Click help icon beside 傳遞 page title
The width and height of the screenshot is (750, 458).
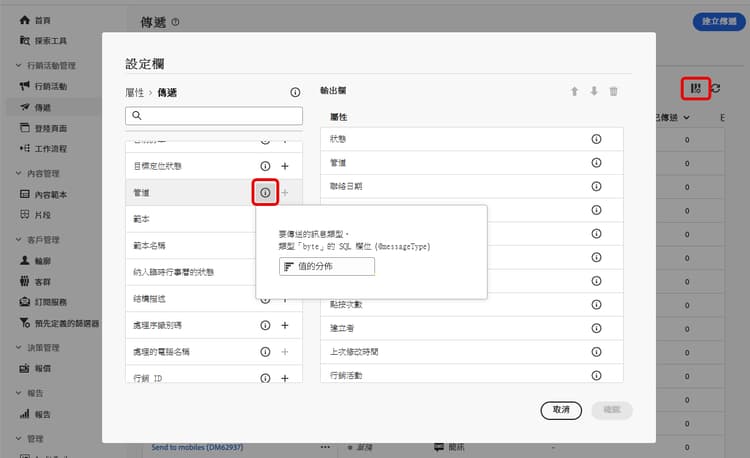(x=176, y=22)
